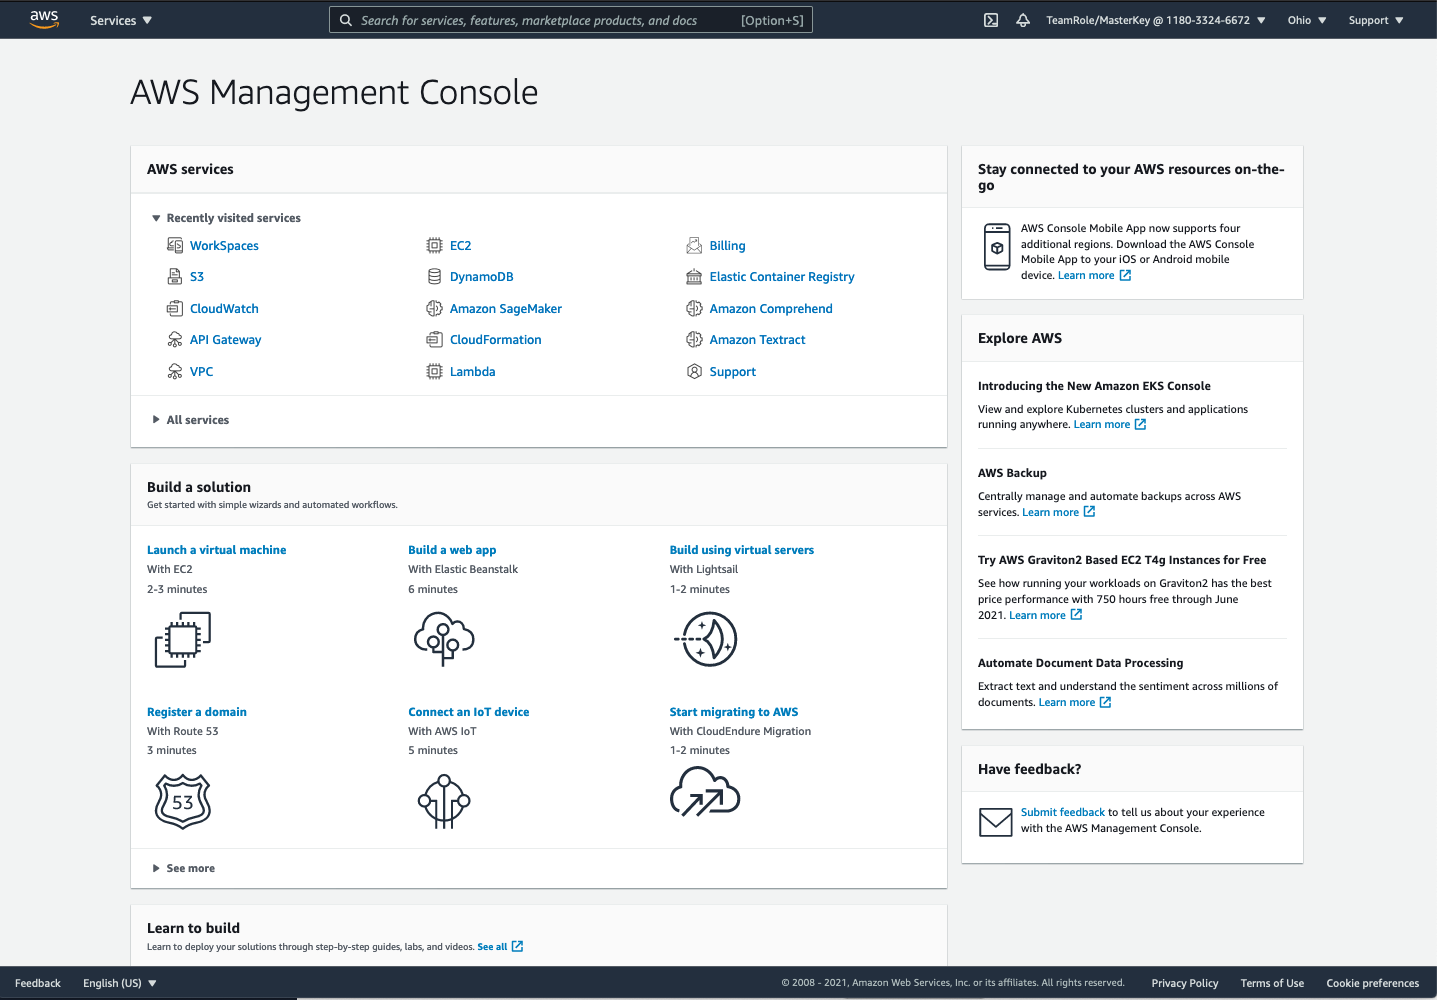Open the account TeamRole/MasterKey dropdown
Viewport: 1437px width, 1000px height.
(1155, 20)
